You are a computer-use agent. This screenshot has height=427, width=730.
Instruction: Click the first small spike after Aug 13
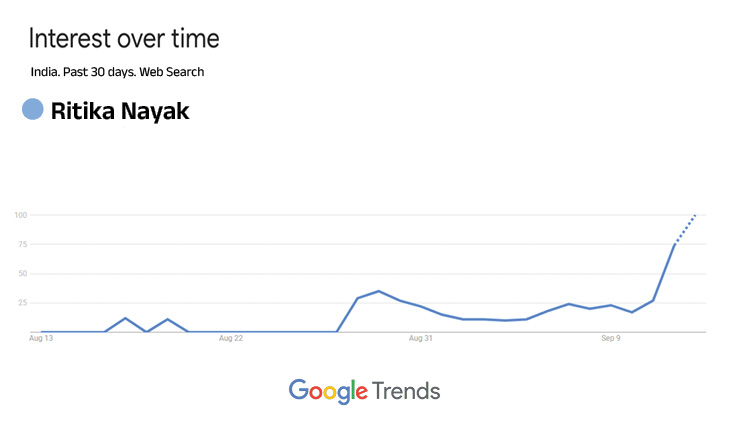(x=125, y=318)
